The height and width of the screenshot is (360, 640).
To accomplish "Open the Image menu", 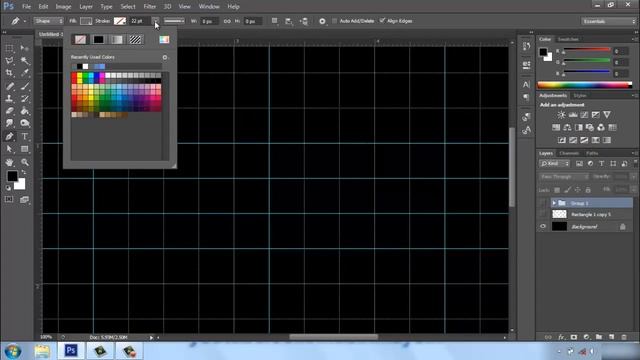I will pyautogui.click(x=63, y=7).
